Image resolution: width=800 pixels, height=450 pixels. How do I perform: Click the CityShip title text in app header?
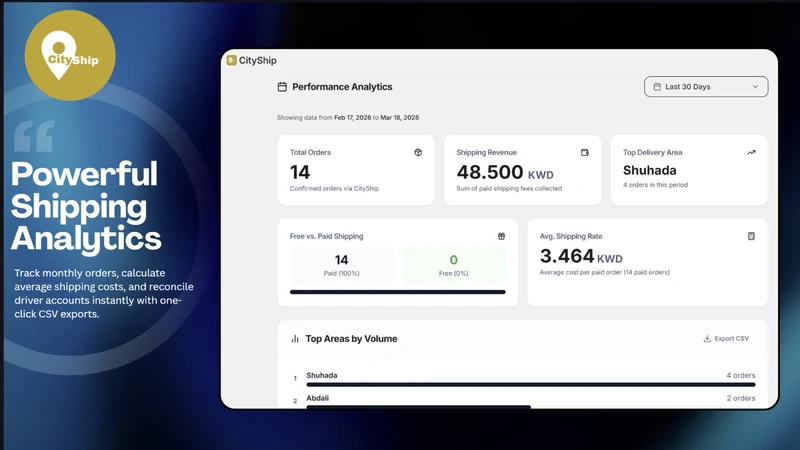point(258,60)
